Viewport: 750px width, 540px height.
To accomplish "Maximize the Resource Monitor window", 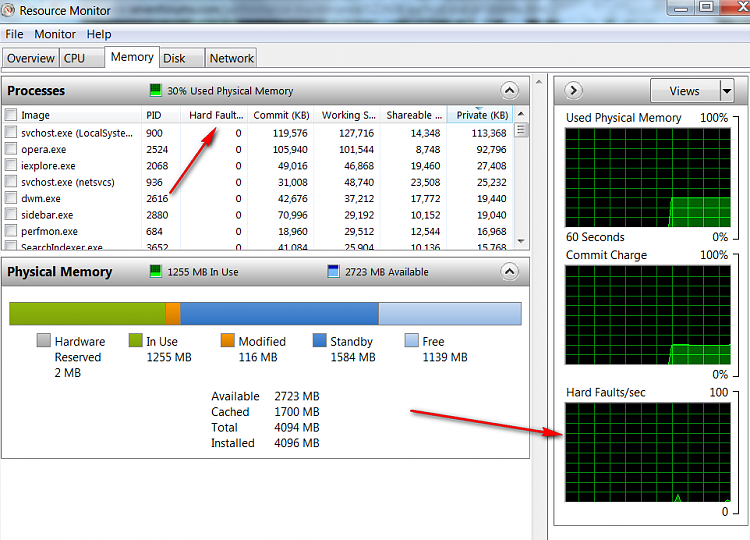I will pos(706,7).
